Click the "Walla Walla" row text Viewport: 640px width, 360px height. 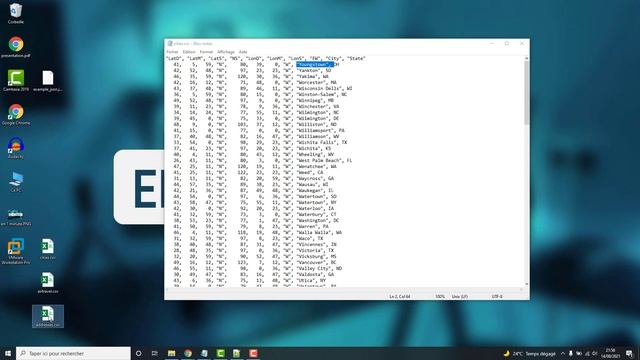[314, 233]
